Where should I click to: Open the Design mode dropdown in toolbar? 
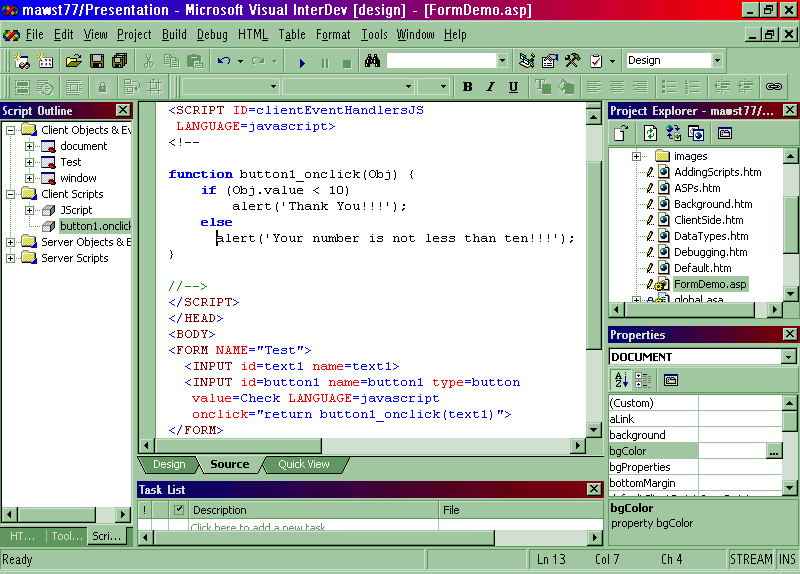tap(717, 61)
